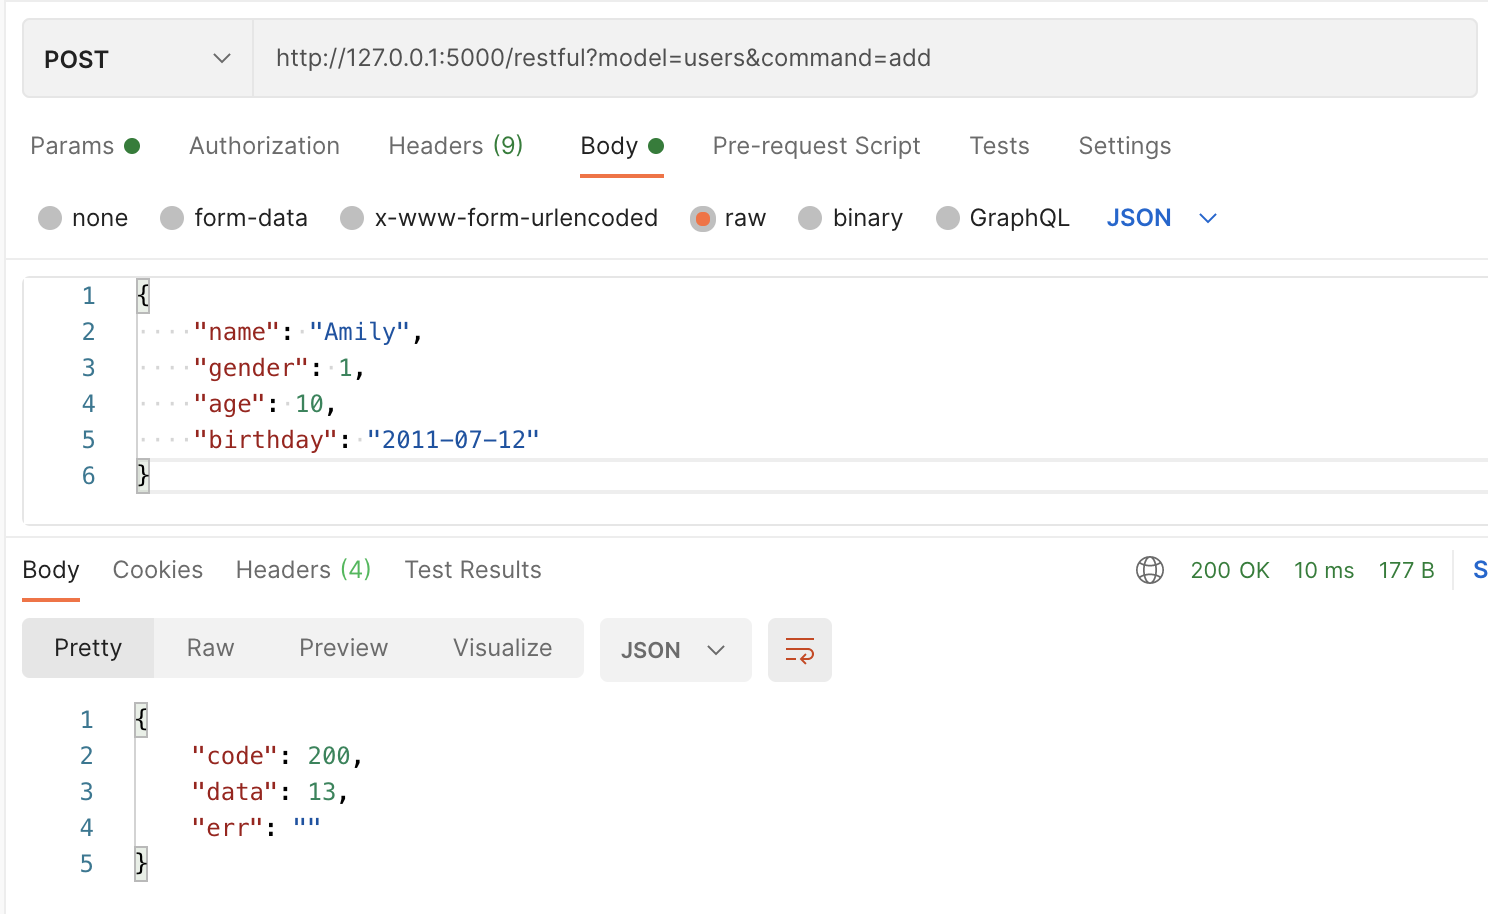
Task: Open the response Headers (4) tab
Action: pos(303,570)
